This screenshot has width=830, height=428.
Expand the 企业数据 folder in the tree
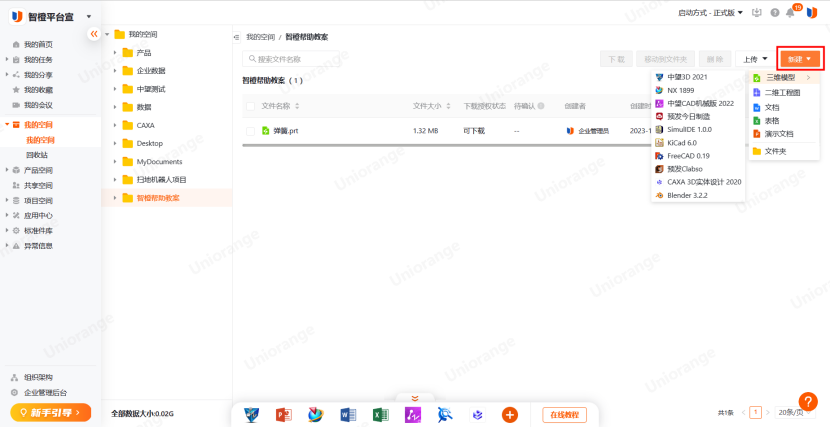(x=115, y=70)
